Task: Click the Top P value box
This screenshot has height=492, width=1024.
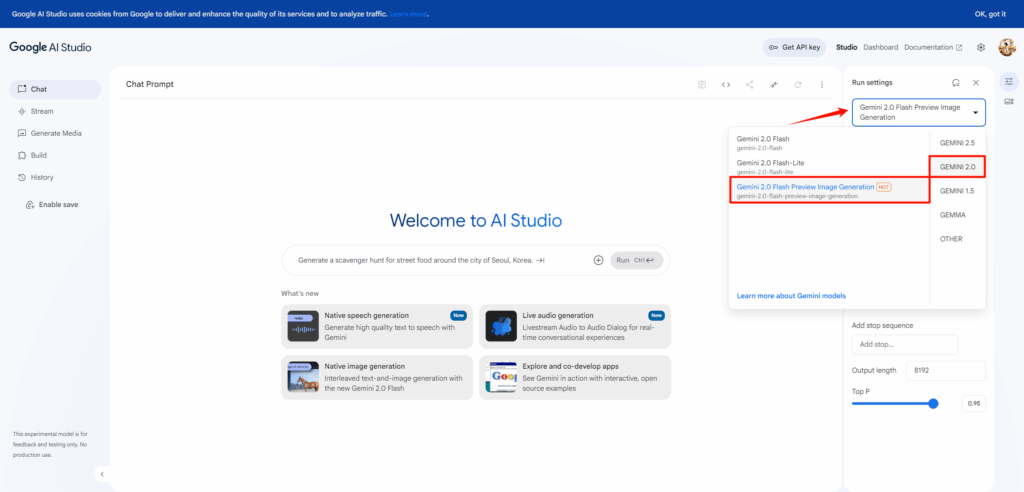Action: tap(973, 404)
